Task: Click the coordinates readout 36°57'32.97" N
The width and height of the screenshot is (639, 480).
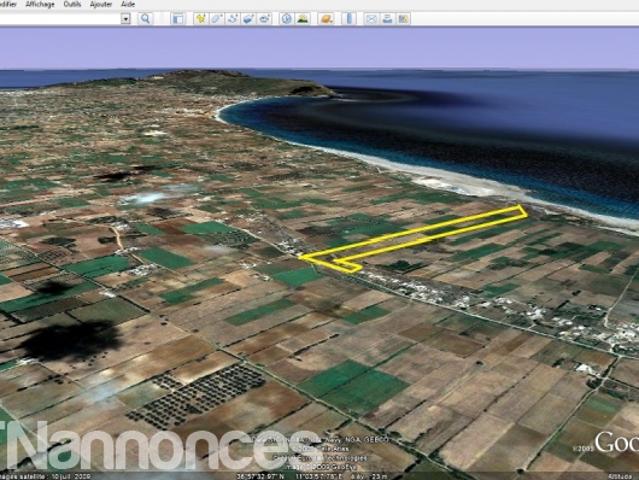Action: click(x=261, y=476)
